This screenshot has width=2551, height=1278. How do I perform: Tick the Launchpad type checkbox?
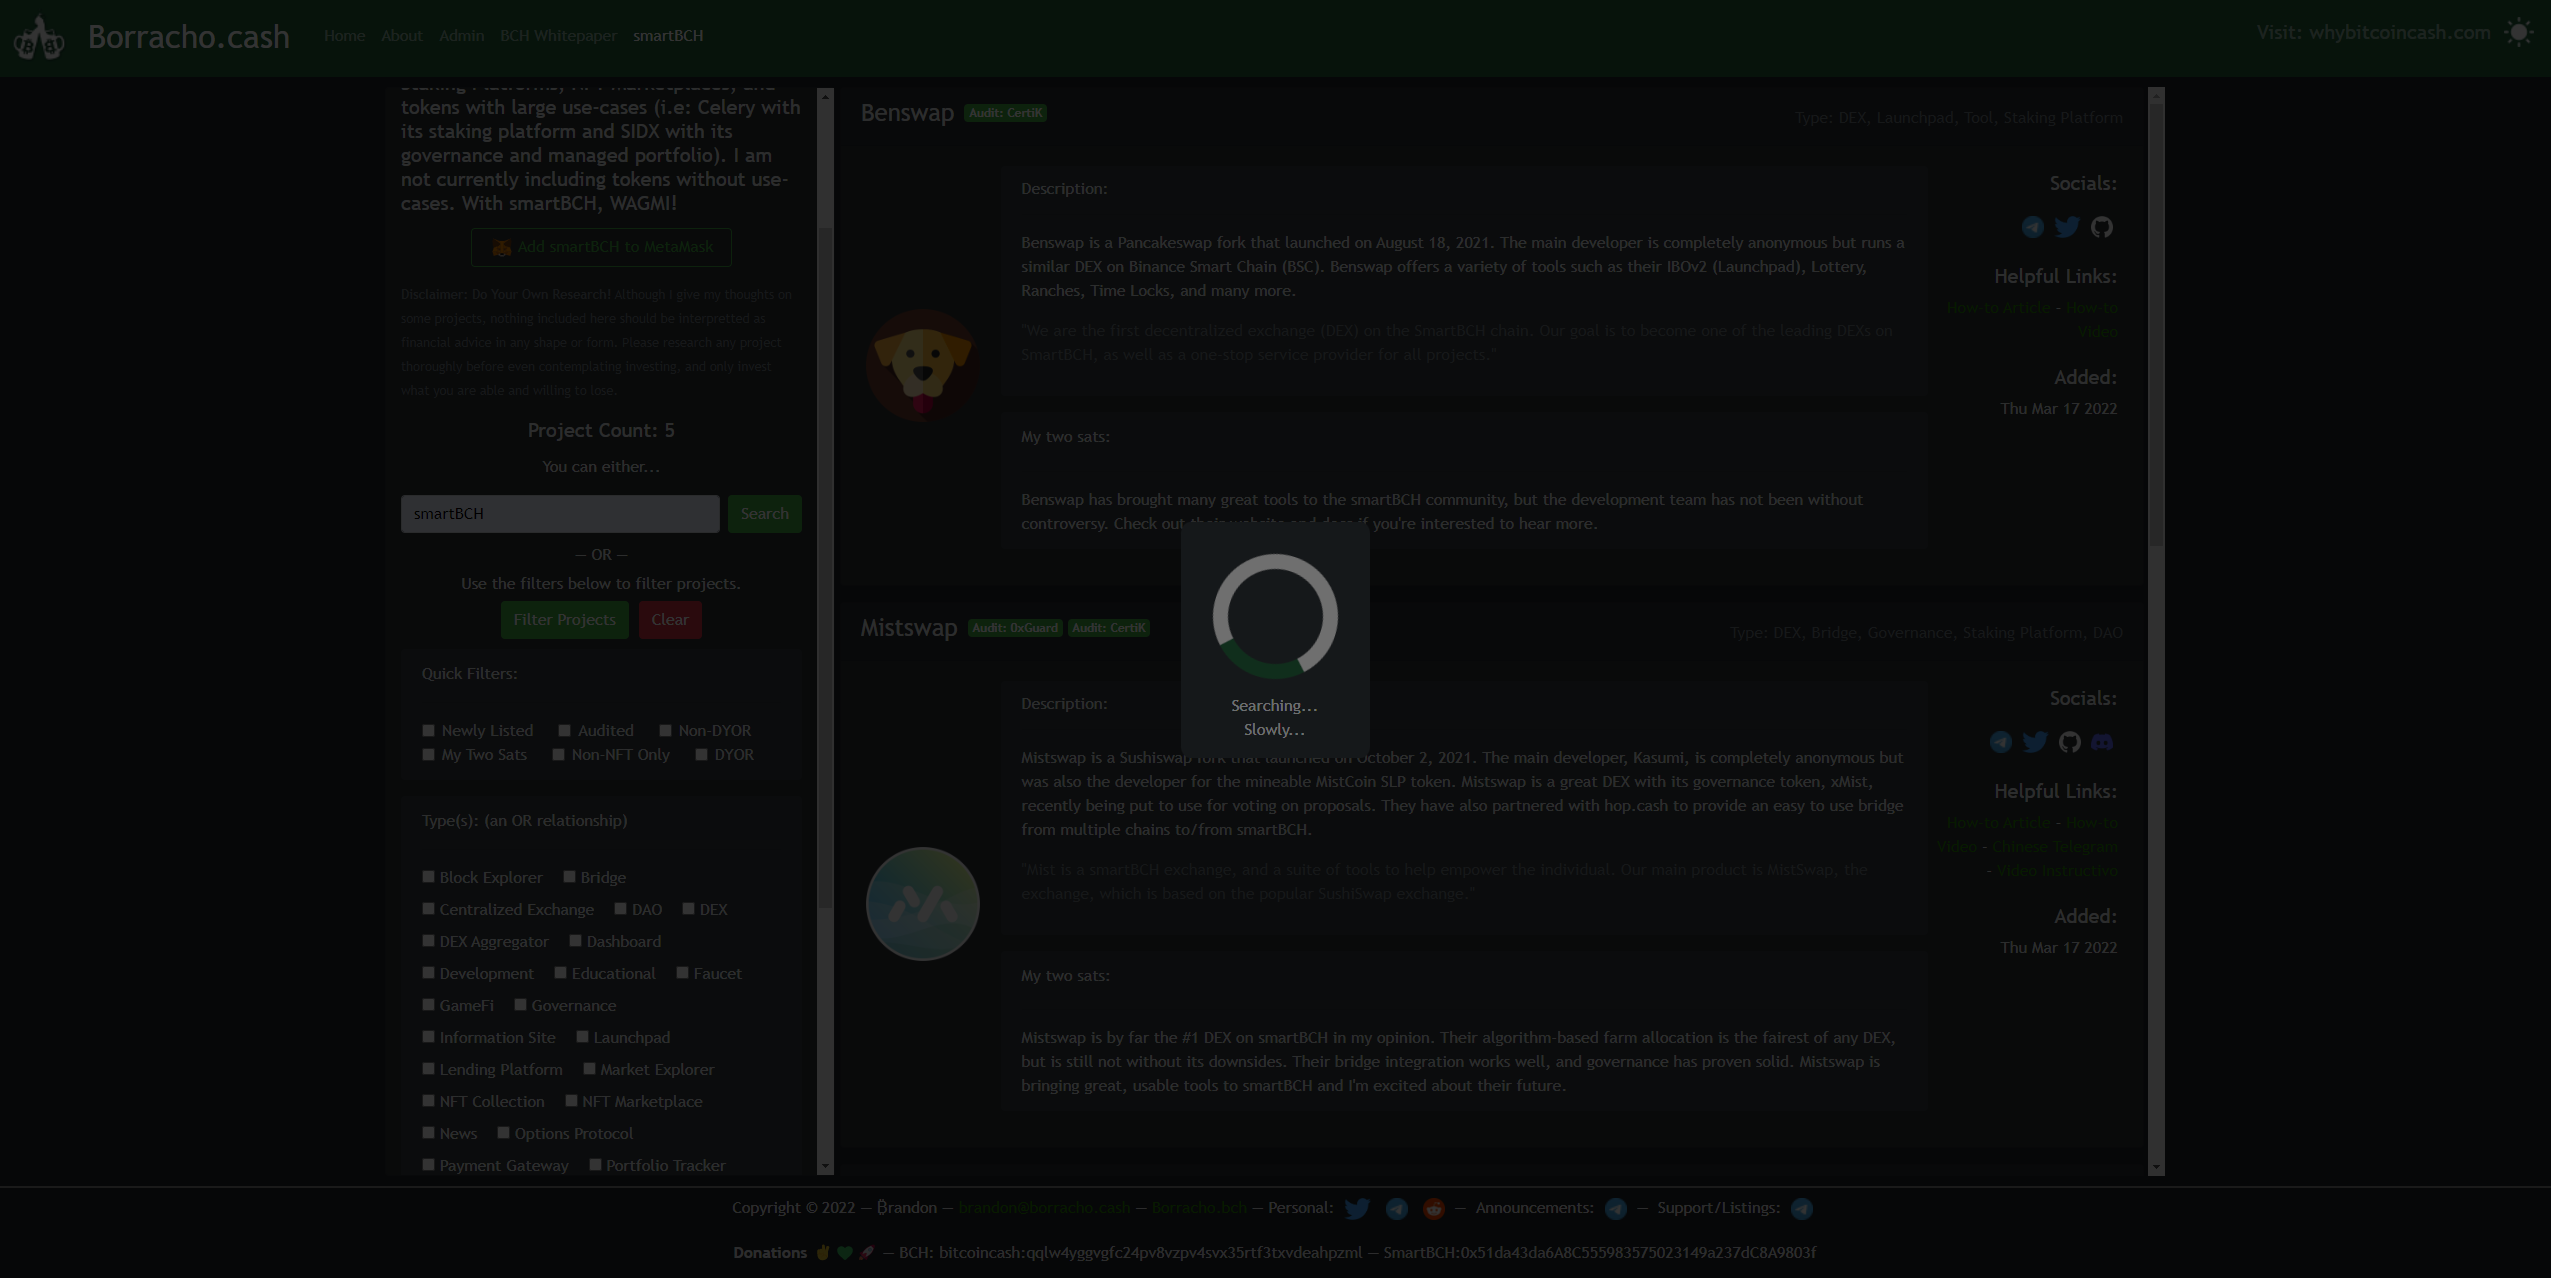tap(582, 1036)
